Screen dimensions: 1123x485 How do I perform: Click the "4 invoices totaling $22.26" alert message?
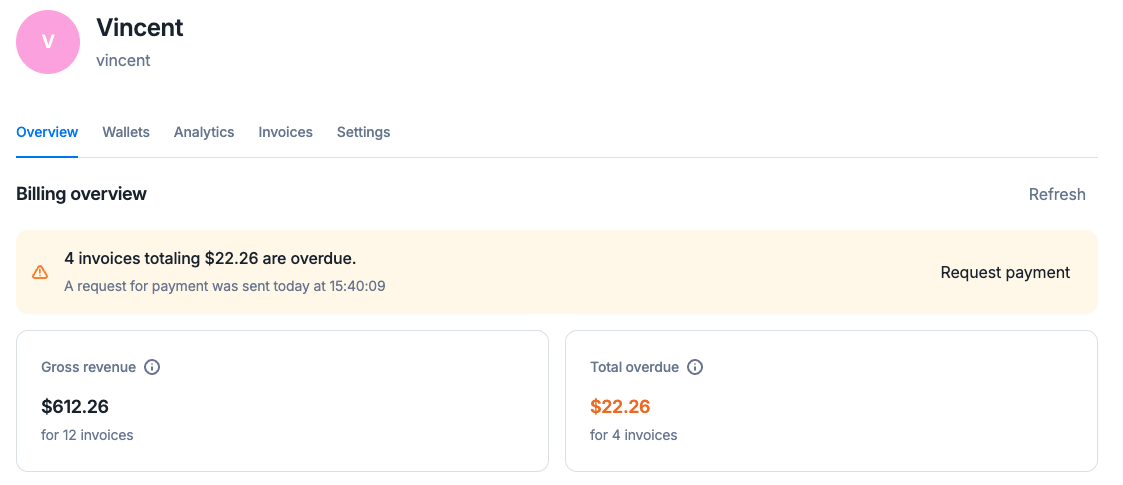pyautogui.click(x=211, y=258)
